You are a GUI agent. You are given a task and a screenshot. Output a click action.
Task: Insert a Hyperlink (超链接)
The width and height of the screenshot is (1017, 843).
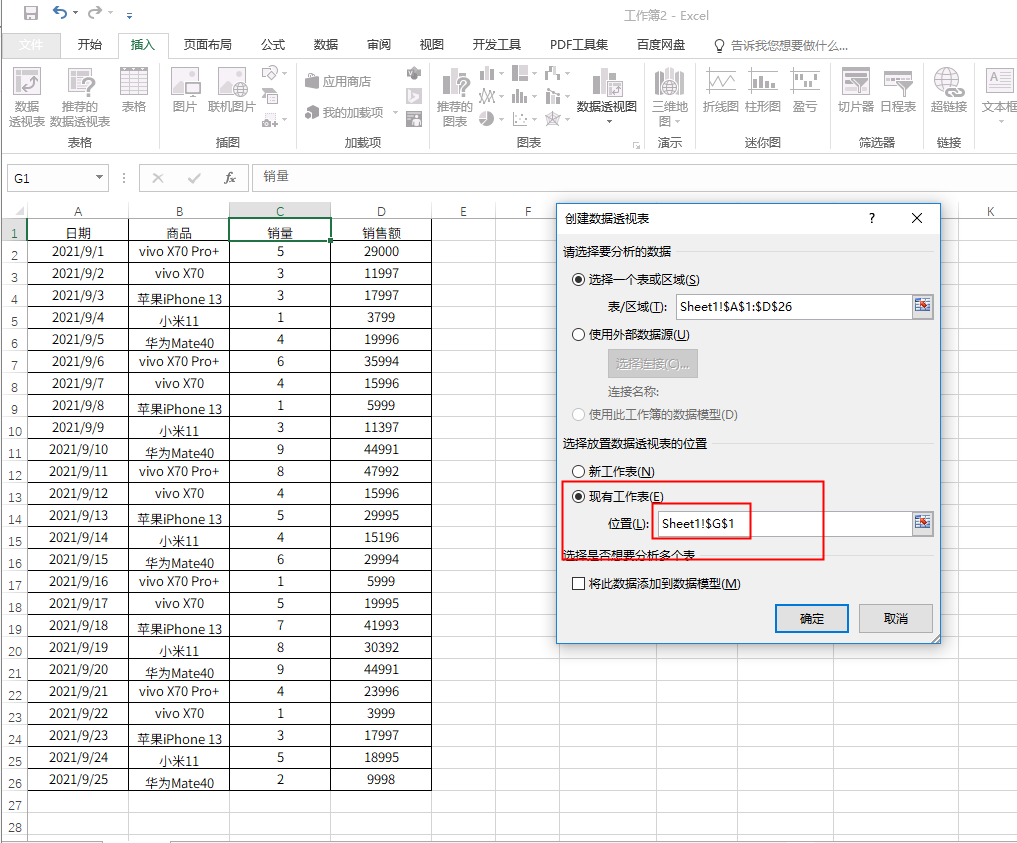[949, 90]
